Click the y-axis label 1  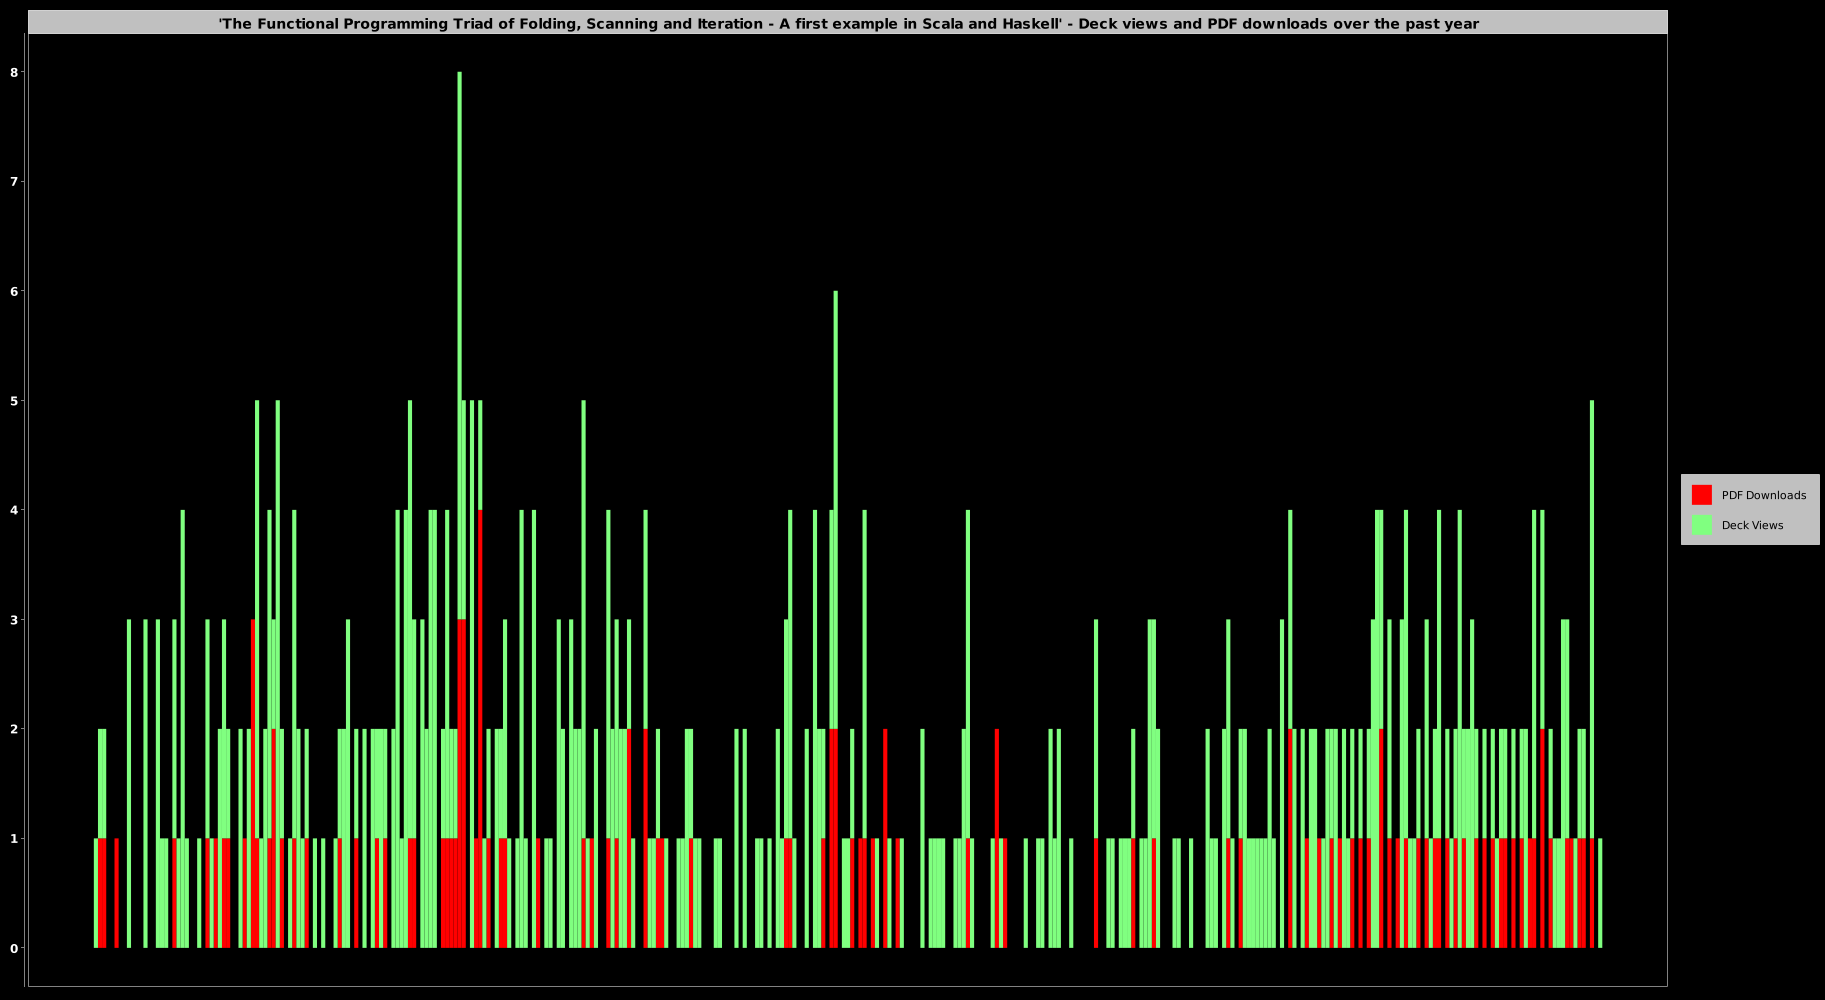[x=14, y=838]
